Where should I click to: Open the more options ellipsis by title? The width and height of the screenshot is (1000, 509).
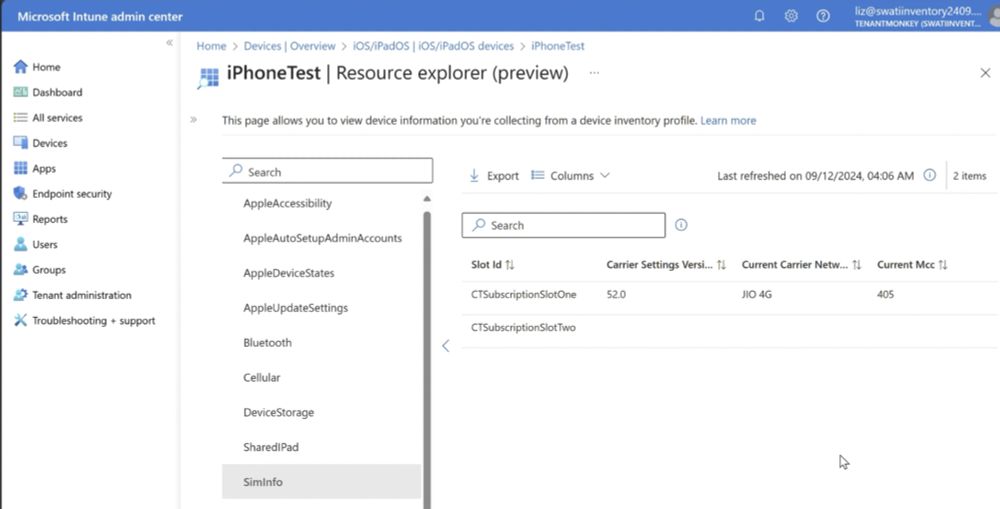tap(594, 73)
